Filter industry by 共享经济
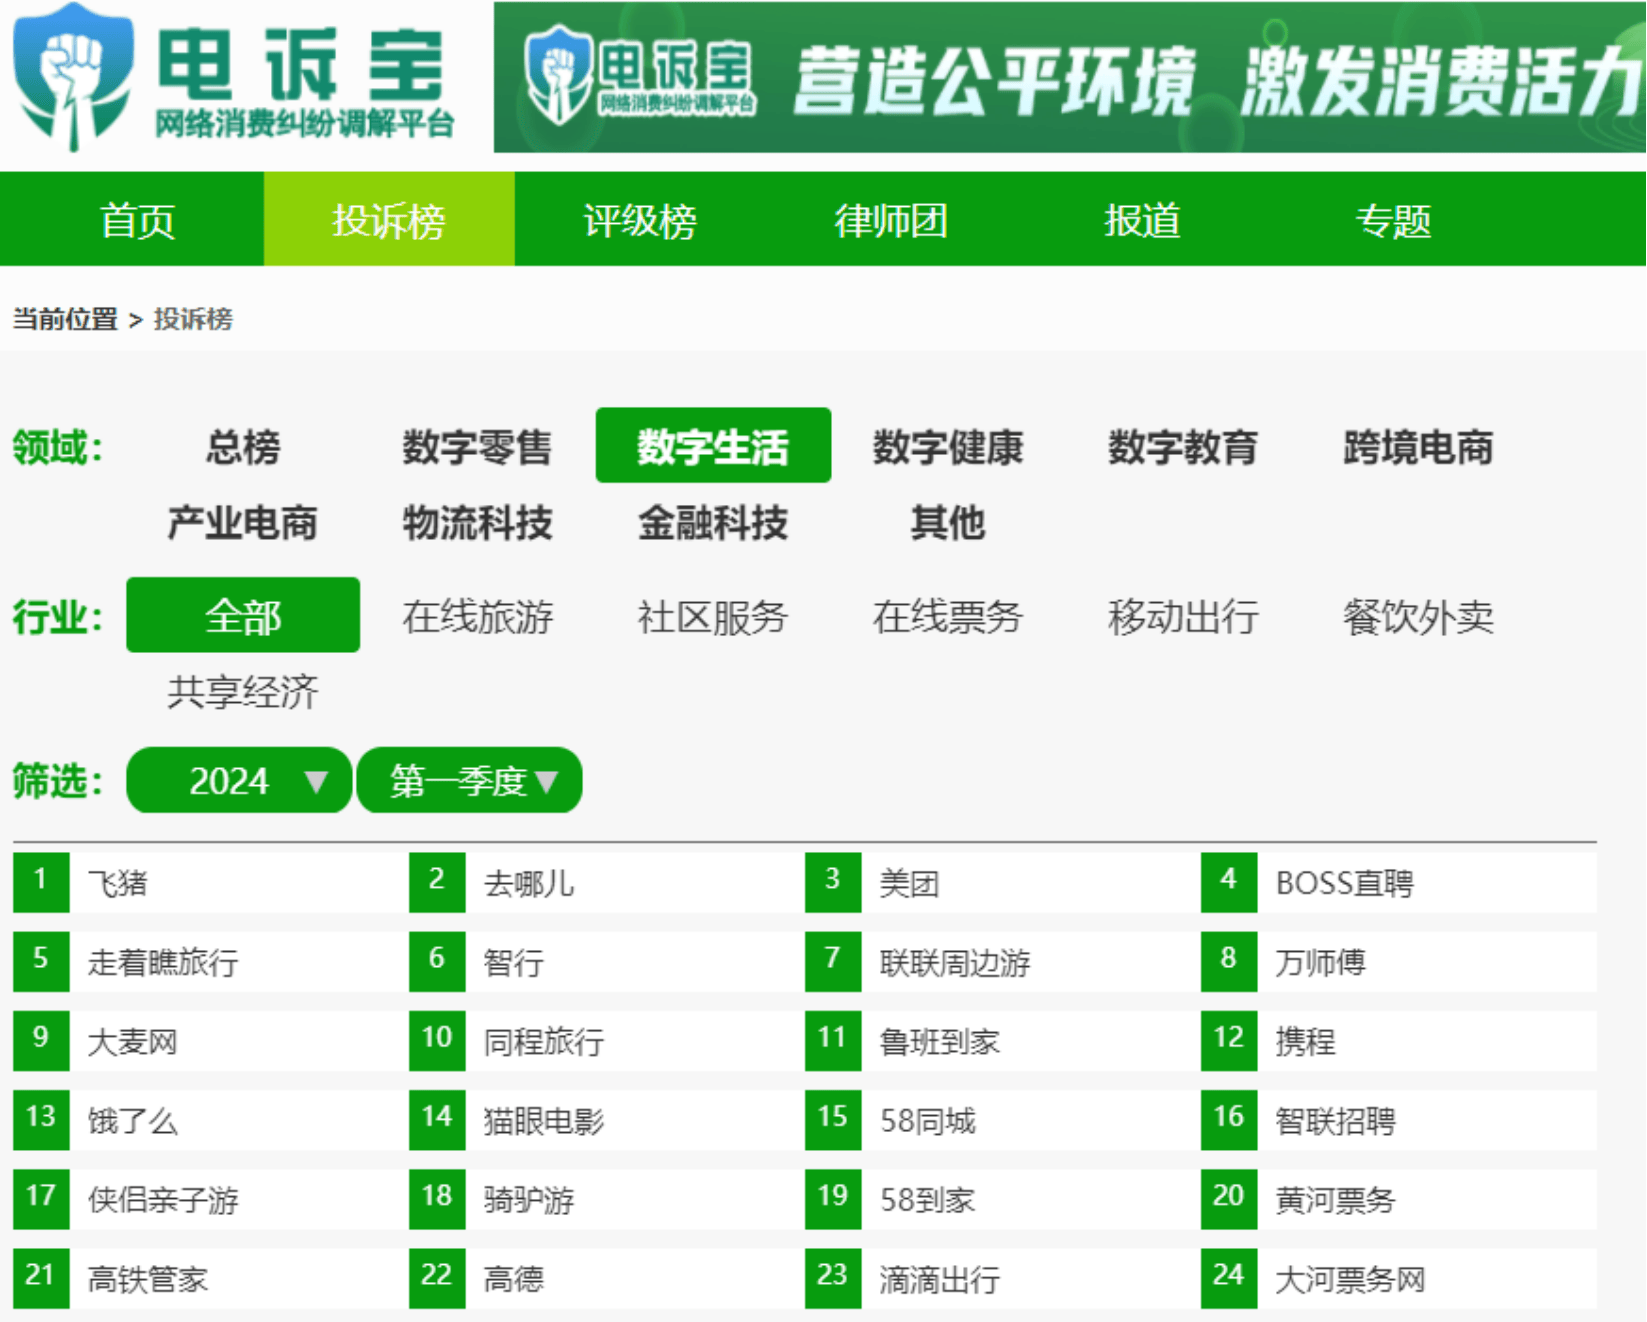This screenshot has height=1322, width=1647. click(243, 691)
